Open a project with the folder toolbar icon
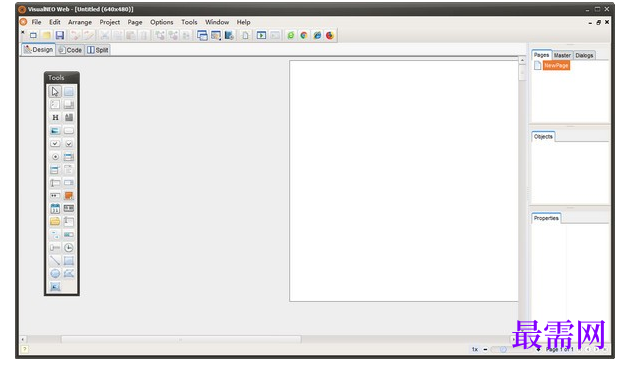Viewport: 624px width, 366px height. 47,35
